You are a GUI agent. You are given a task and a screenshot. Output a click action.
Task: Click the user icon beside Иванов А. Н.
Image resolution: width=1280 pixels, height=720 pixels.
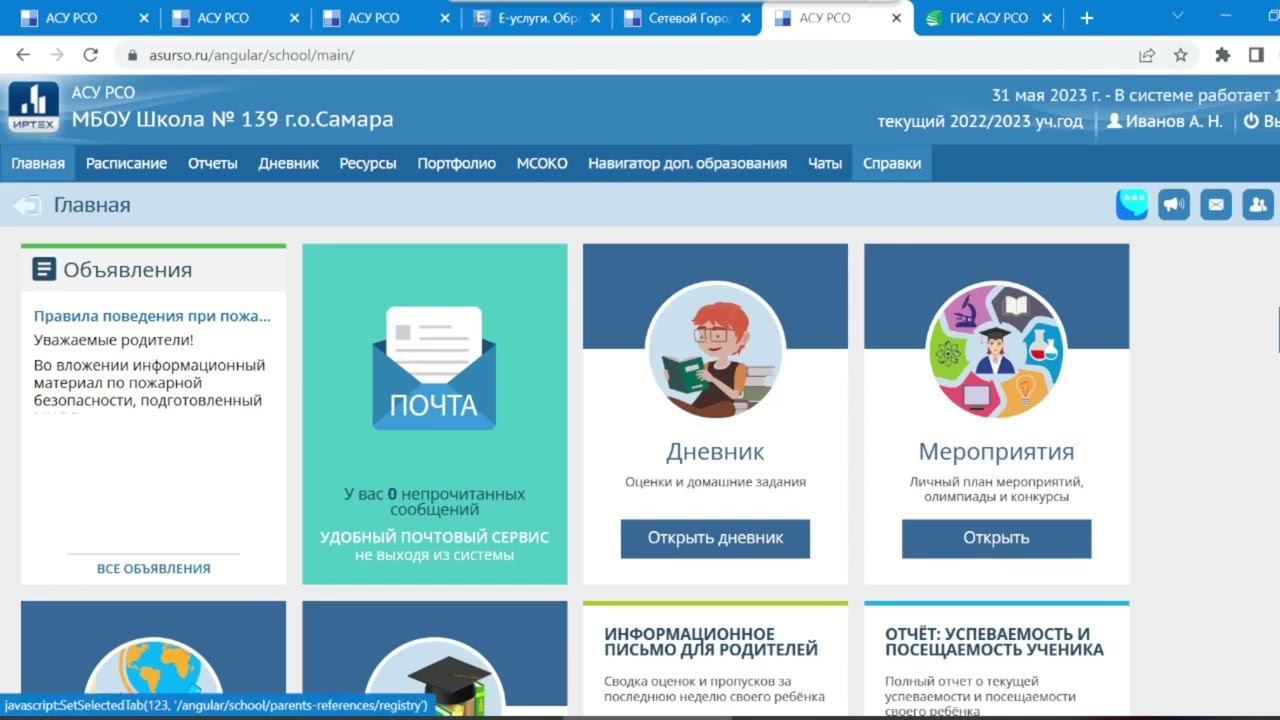[x=1114, y=121]
